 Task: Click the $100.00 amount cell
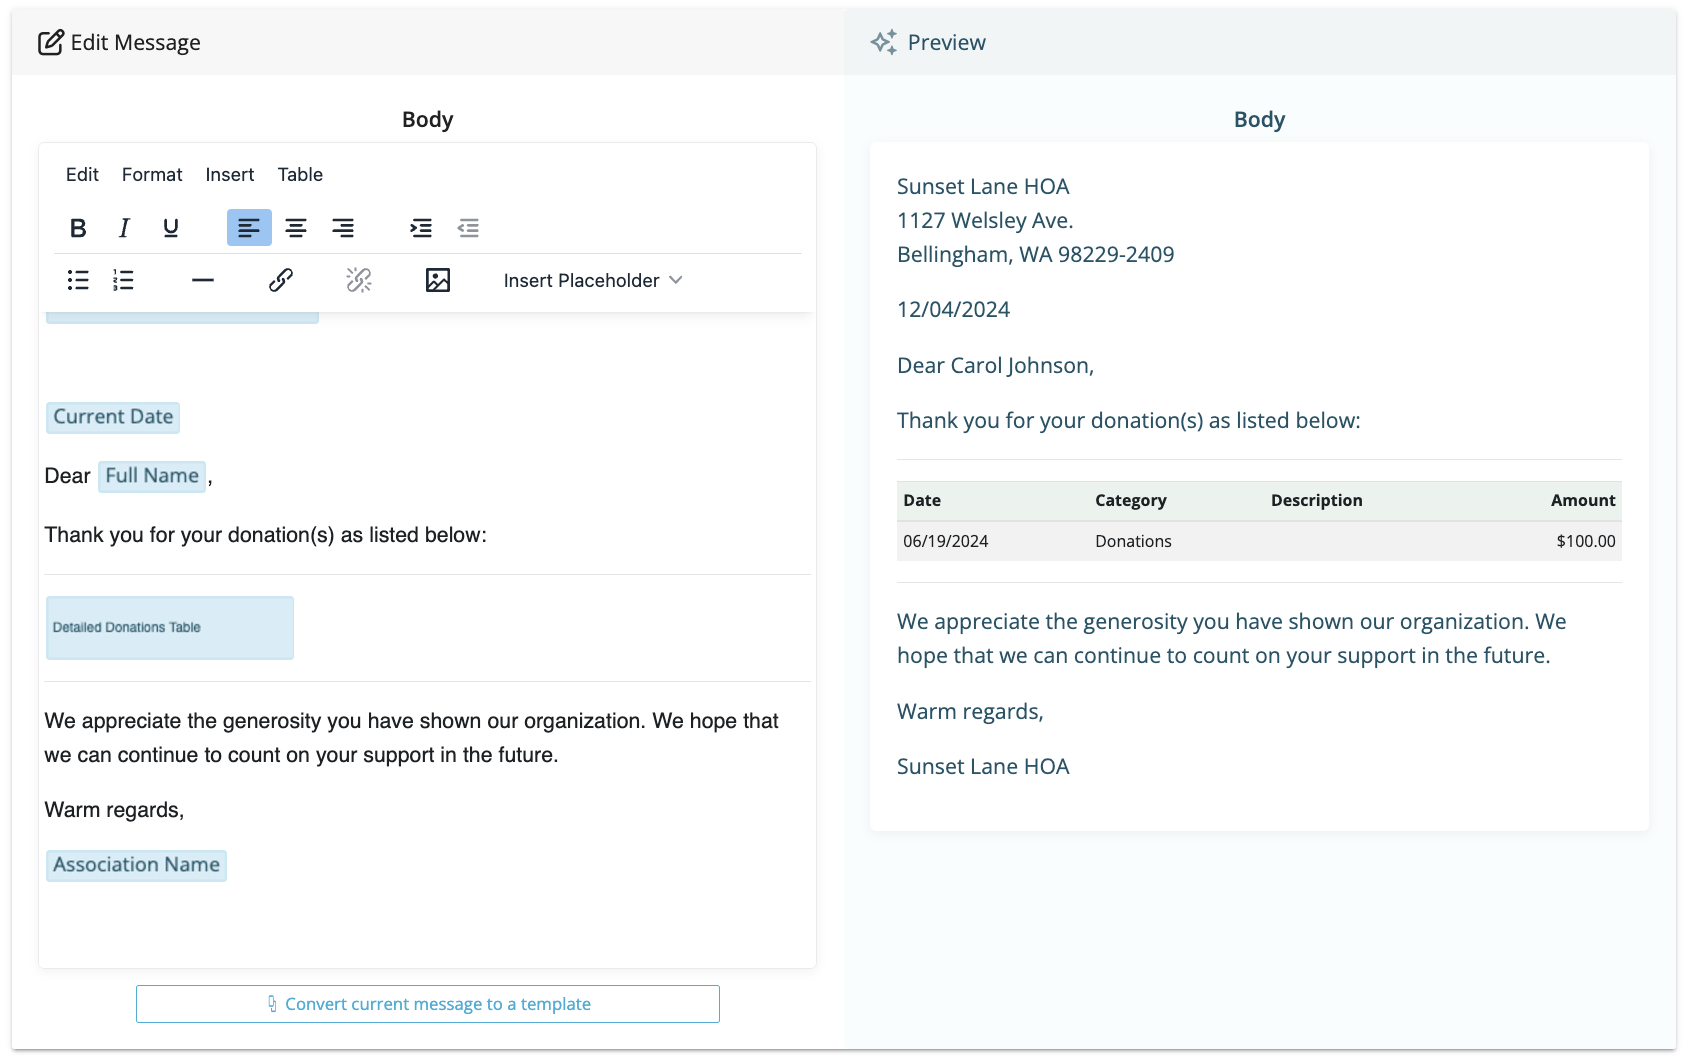tap(1585, 541)
